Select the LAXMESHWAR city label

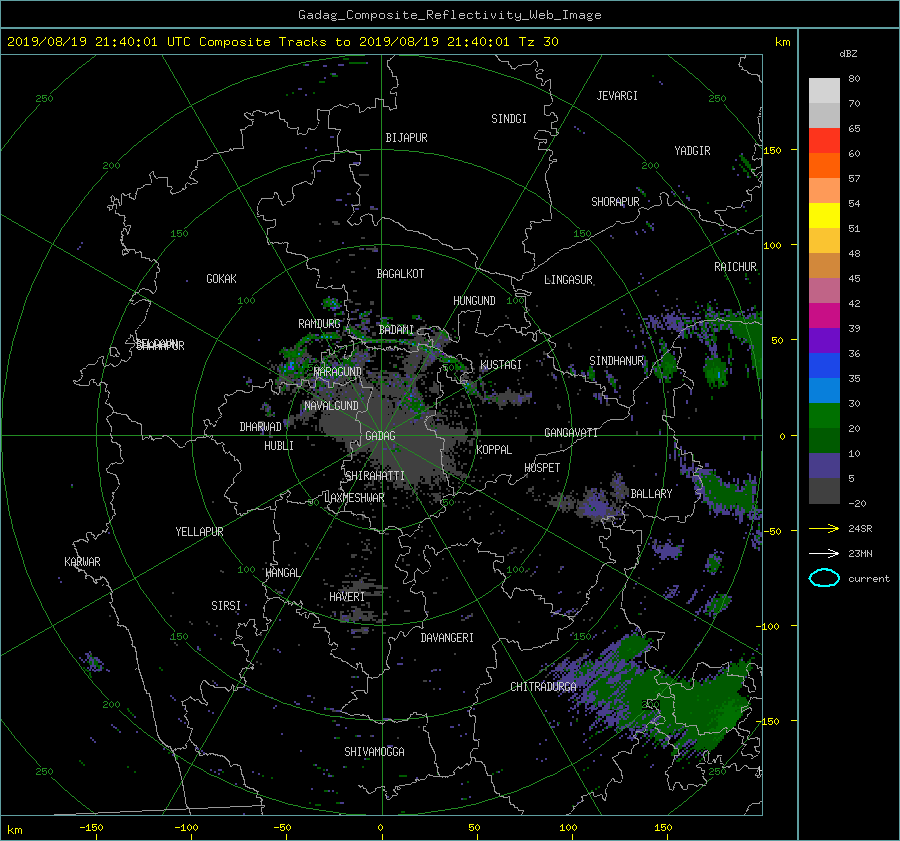click(x=354, y=498)
